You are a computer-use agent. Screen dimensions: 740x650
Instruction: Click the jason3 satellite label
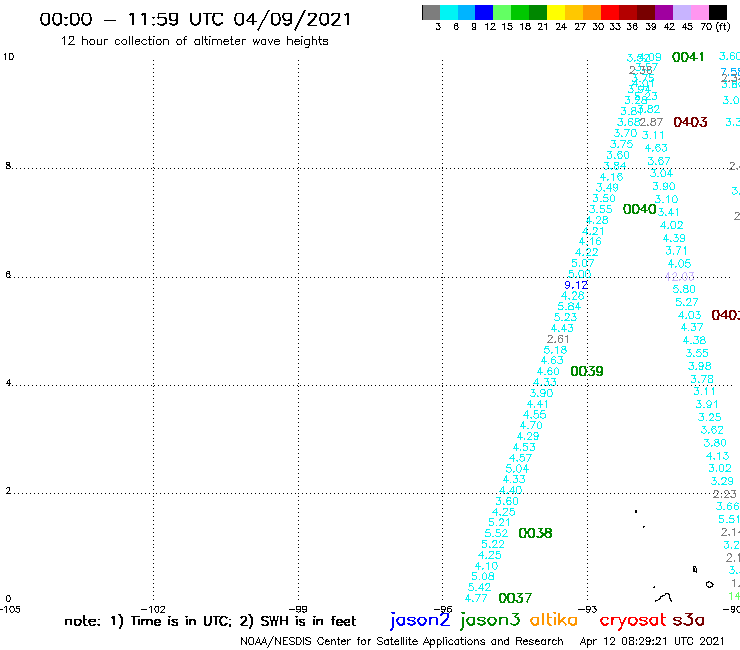pyautogui.click(x=490, y=620)
